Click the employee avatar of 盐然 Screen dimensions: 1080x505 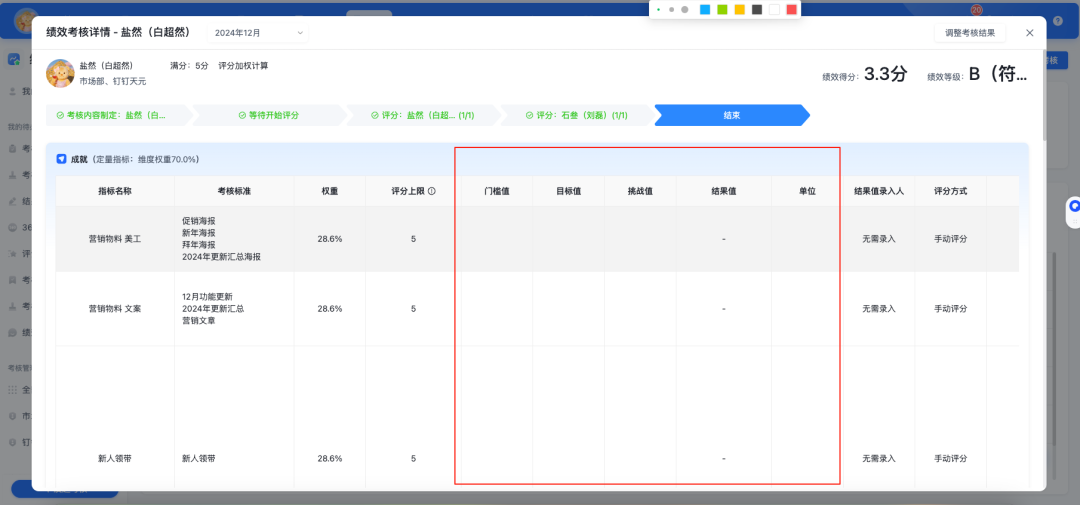60,73
